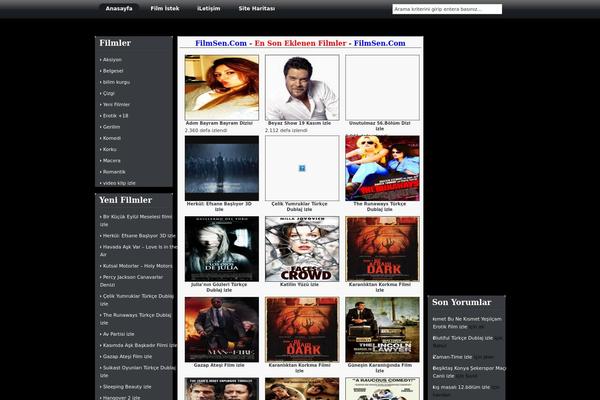The width and height of the screenshot is (600, 400).
Task: Open the Çizgi category
Action: [109, 93]
